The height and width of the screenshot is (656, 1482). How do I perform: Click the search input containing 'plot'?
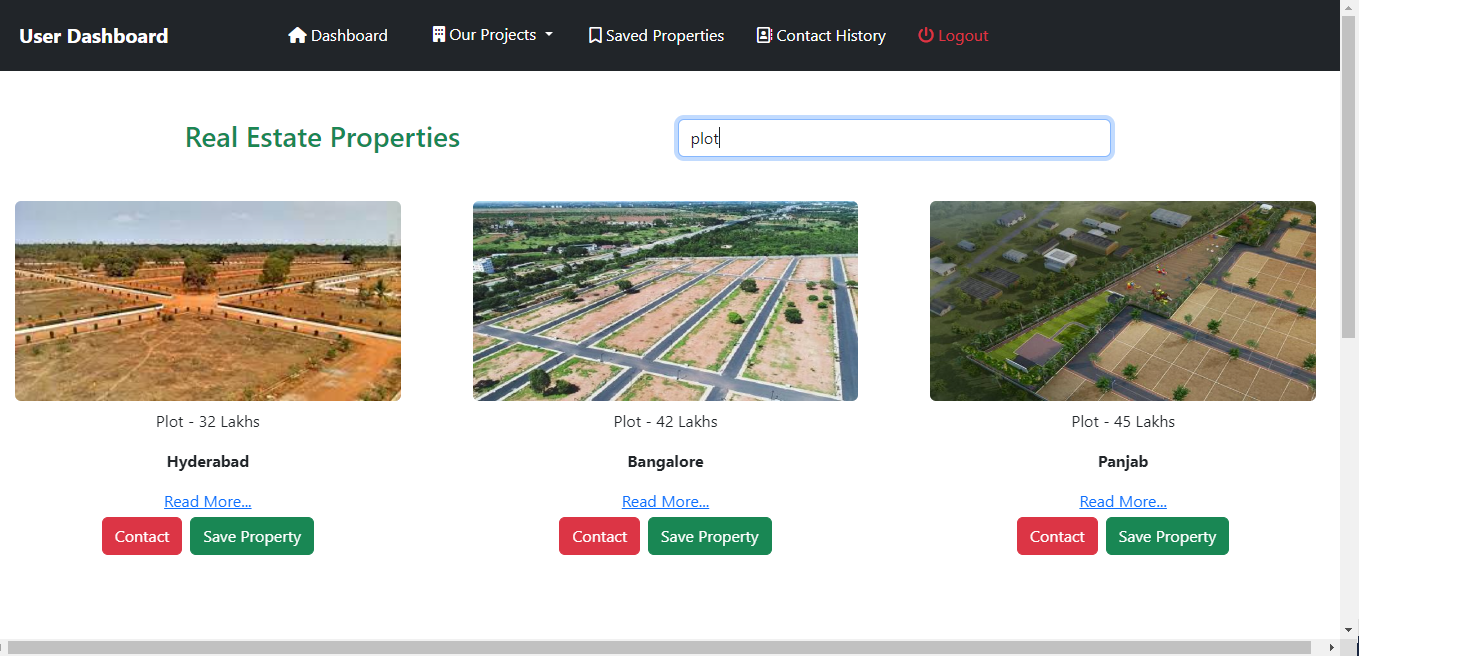click(893, 138)
